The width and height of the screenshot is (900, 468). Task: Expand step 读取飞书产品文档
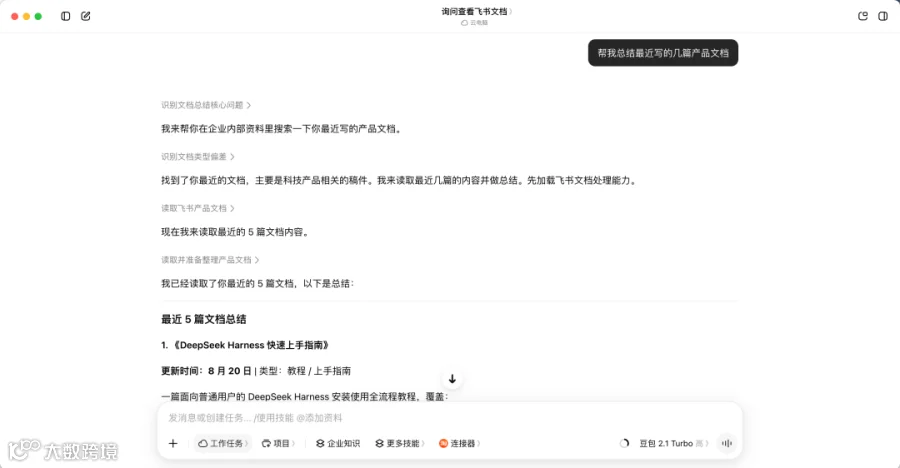tap(197, 208)
